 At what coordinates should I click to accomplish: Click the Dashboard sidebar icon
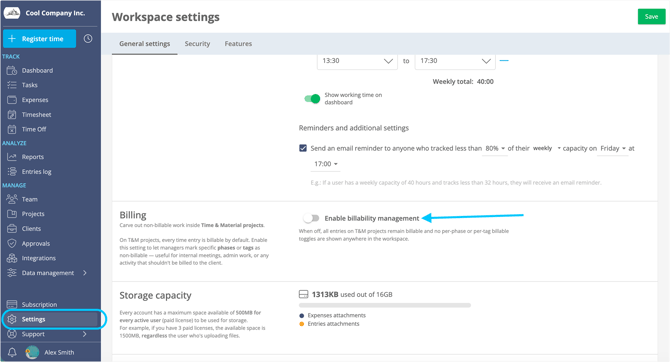click(x=12, y=71)
